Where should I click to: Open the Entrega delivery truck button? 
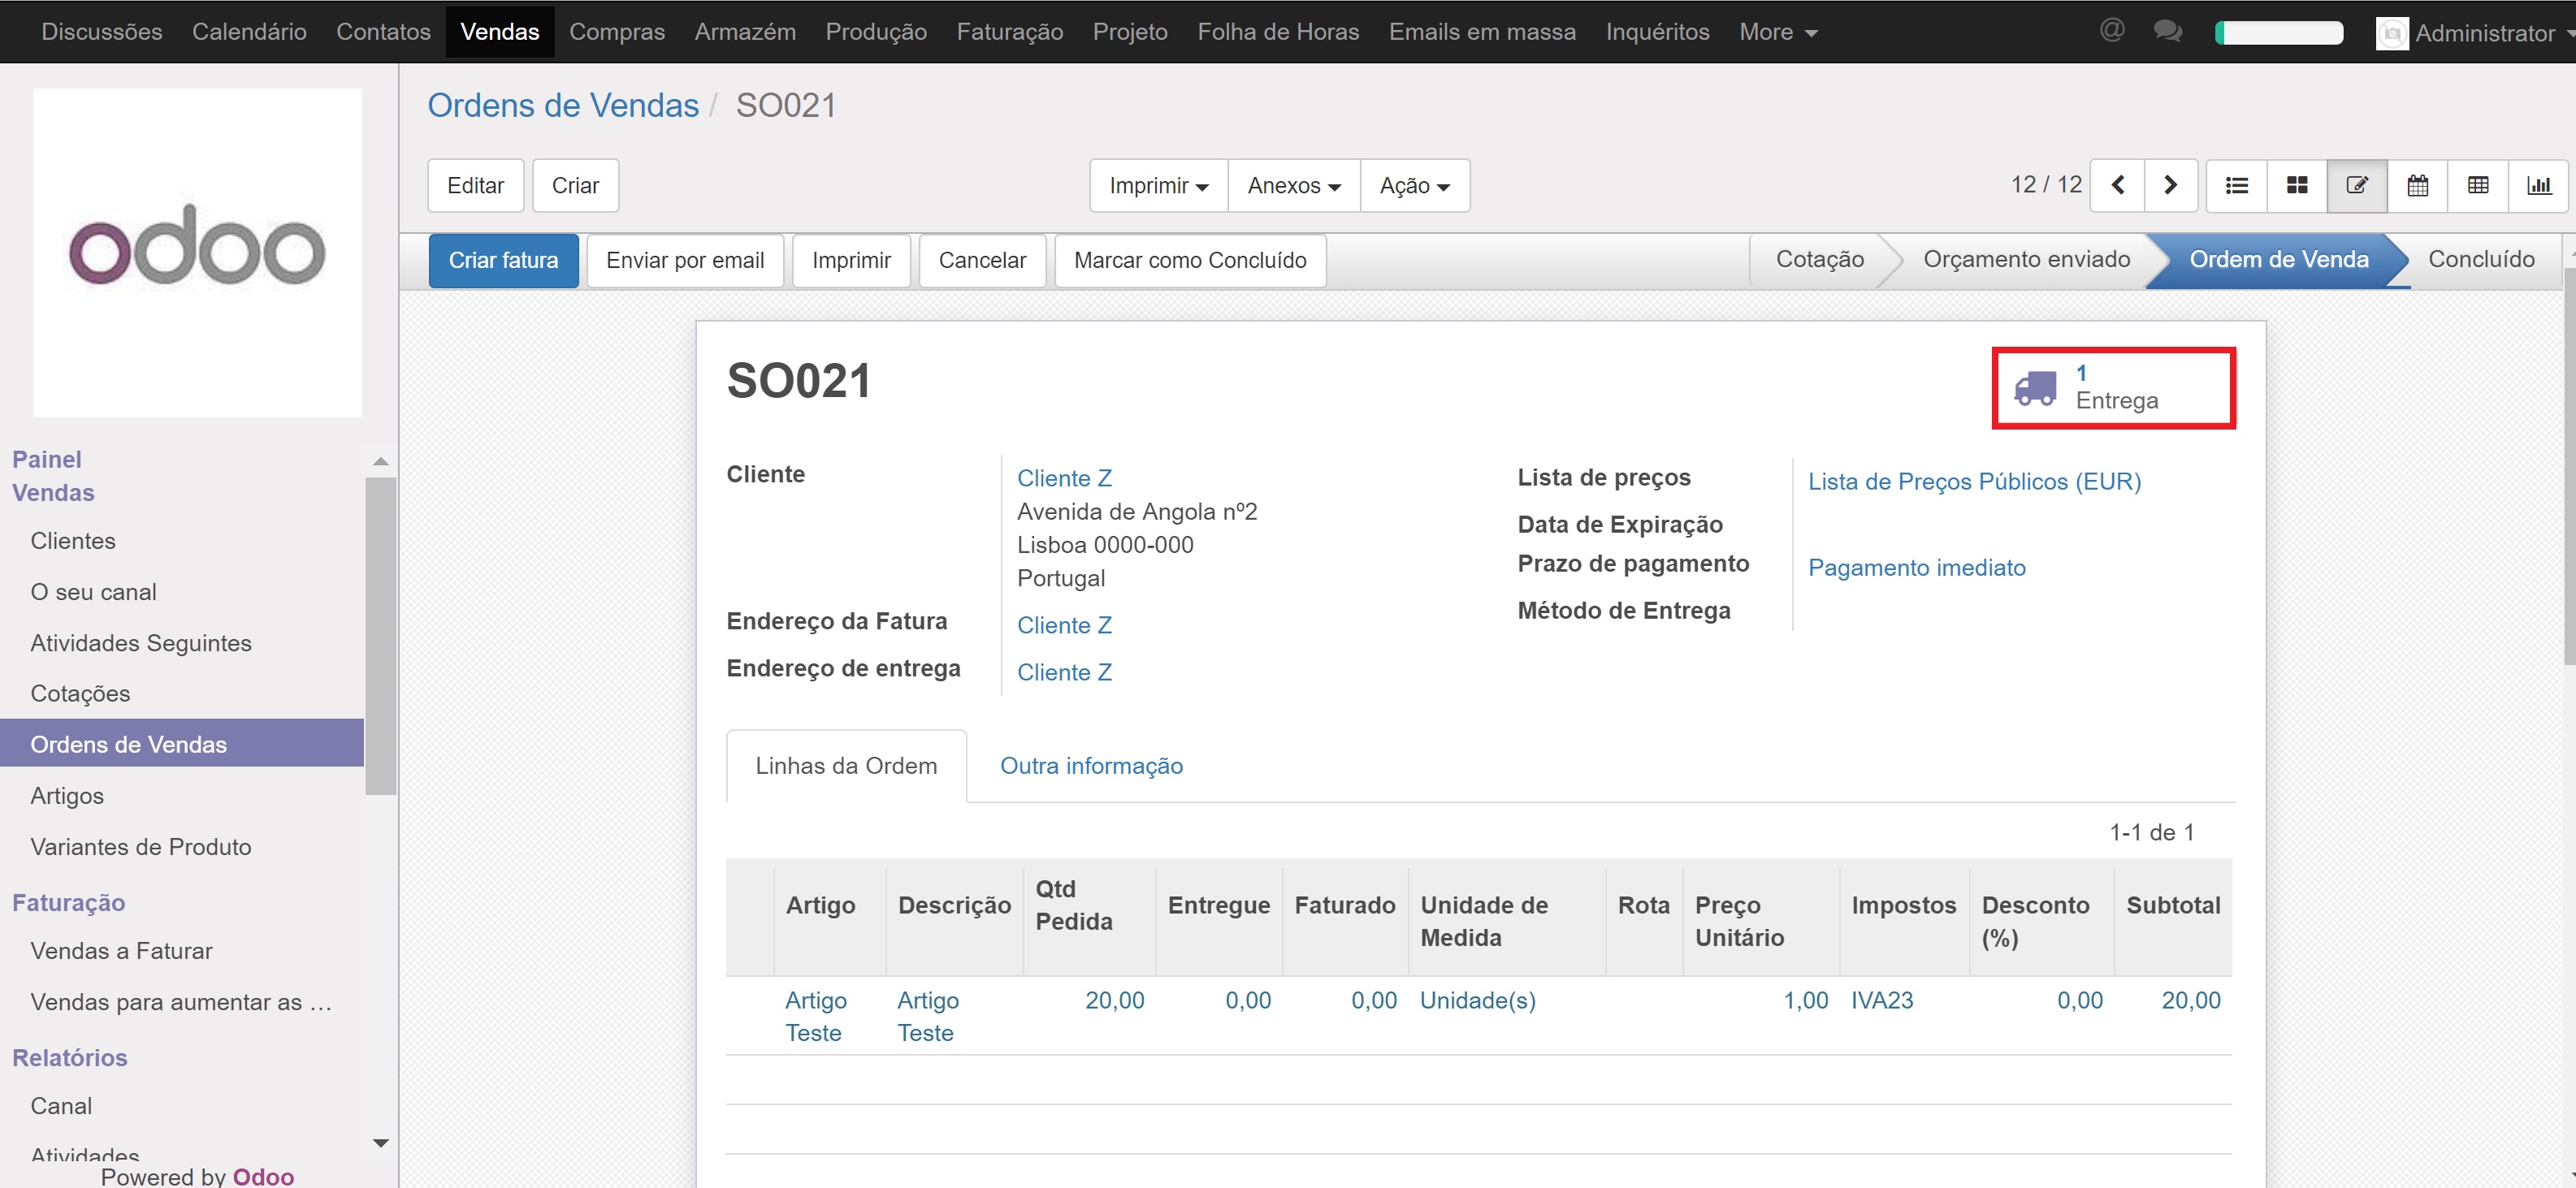pyautogui.click(x=2113, y=388)
